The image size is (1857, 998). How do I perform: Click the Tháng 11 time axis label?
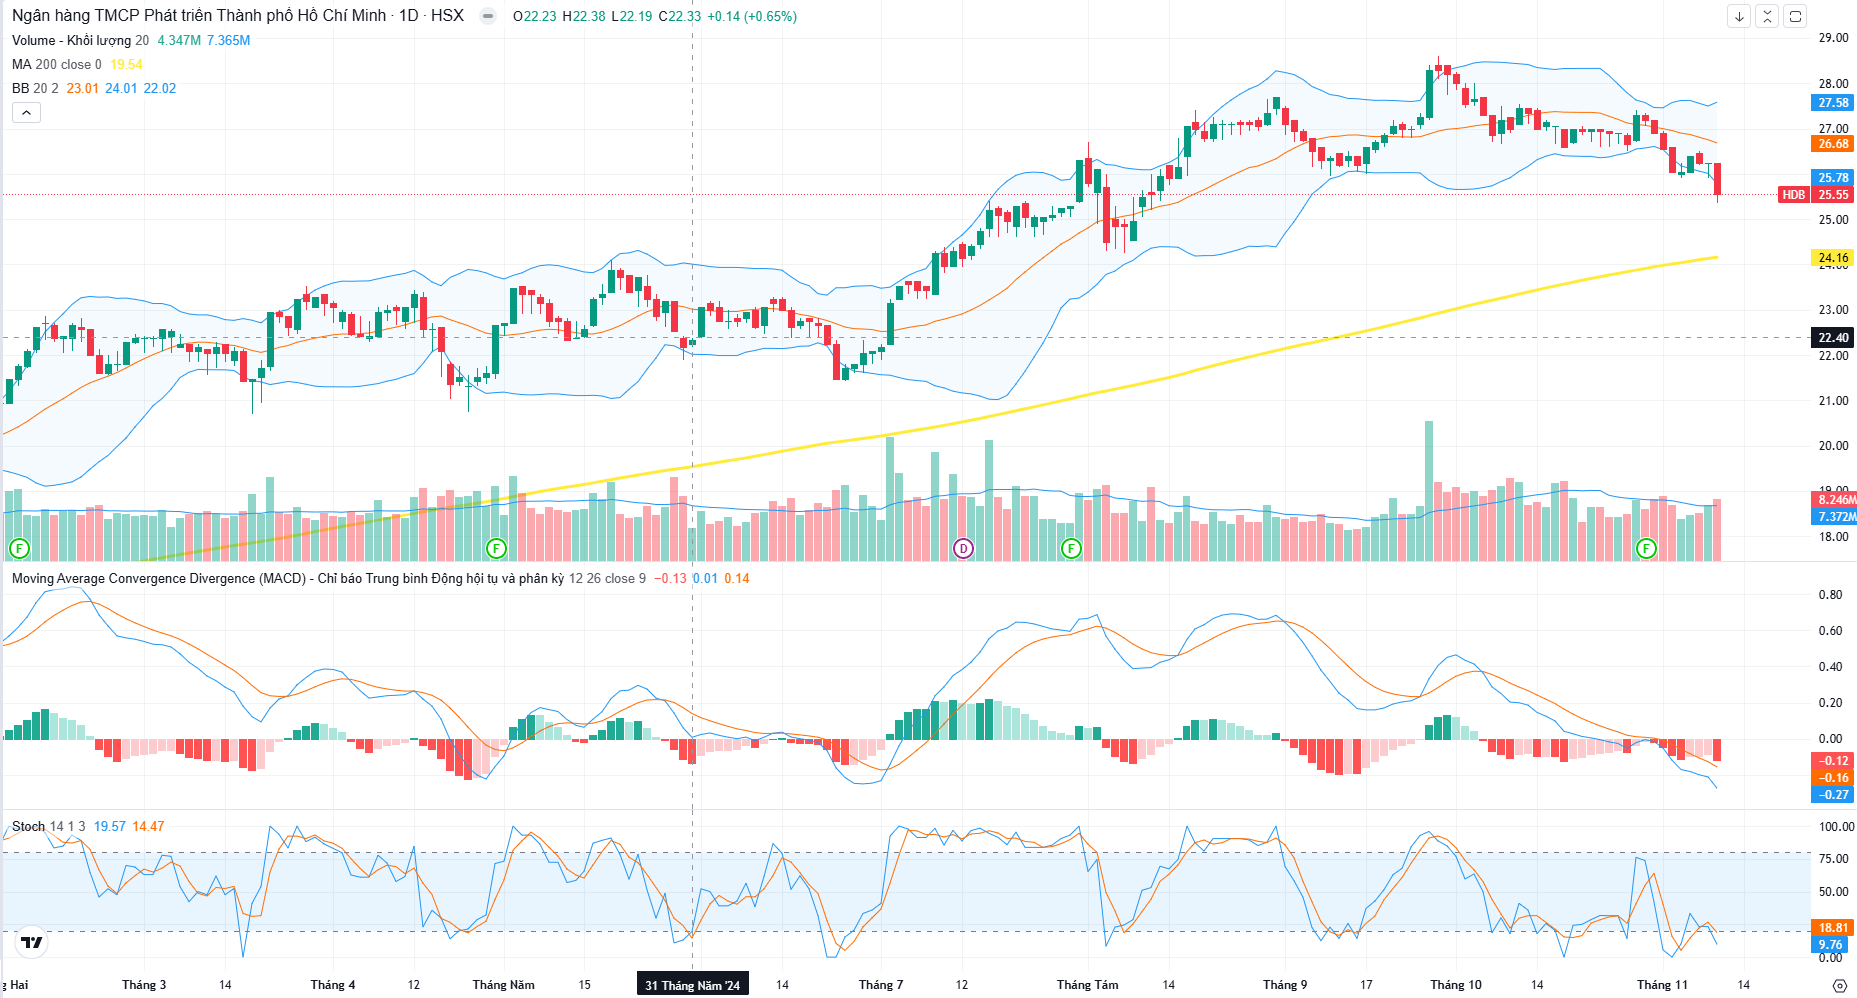(x=1662, y=985)
